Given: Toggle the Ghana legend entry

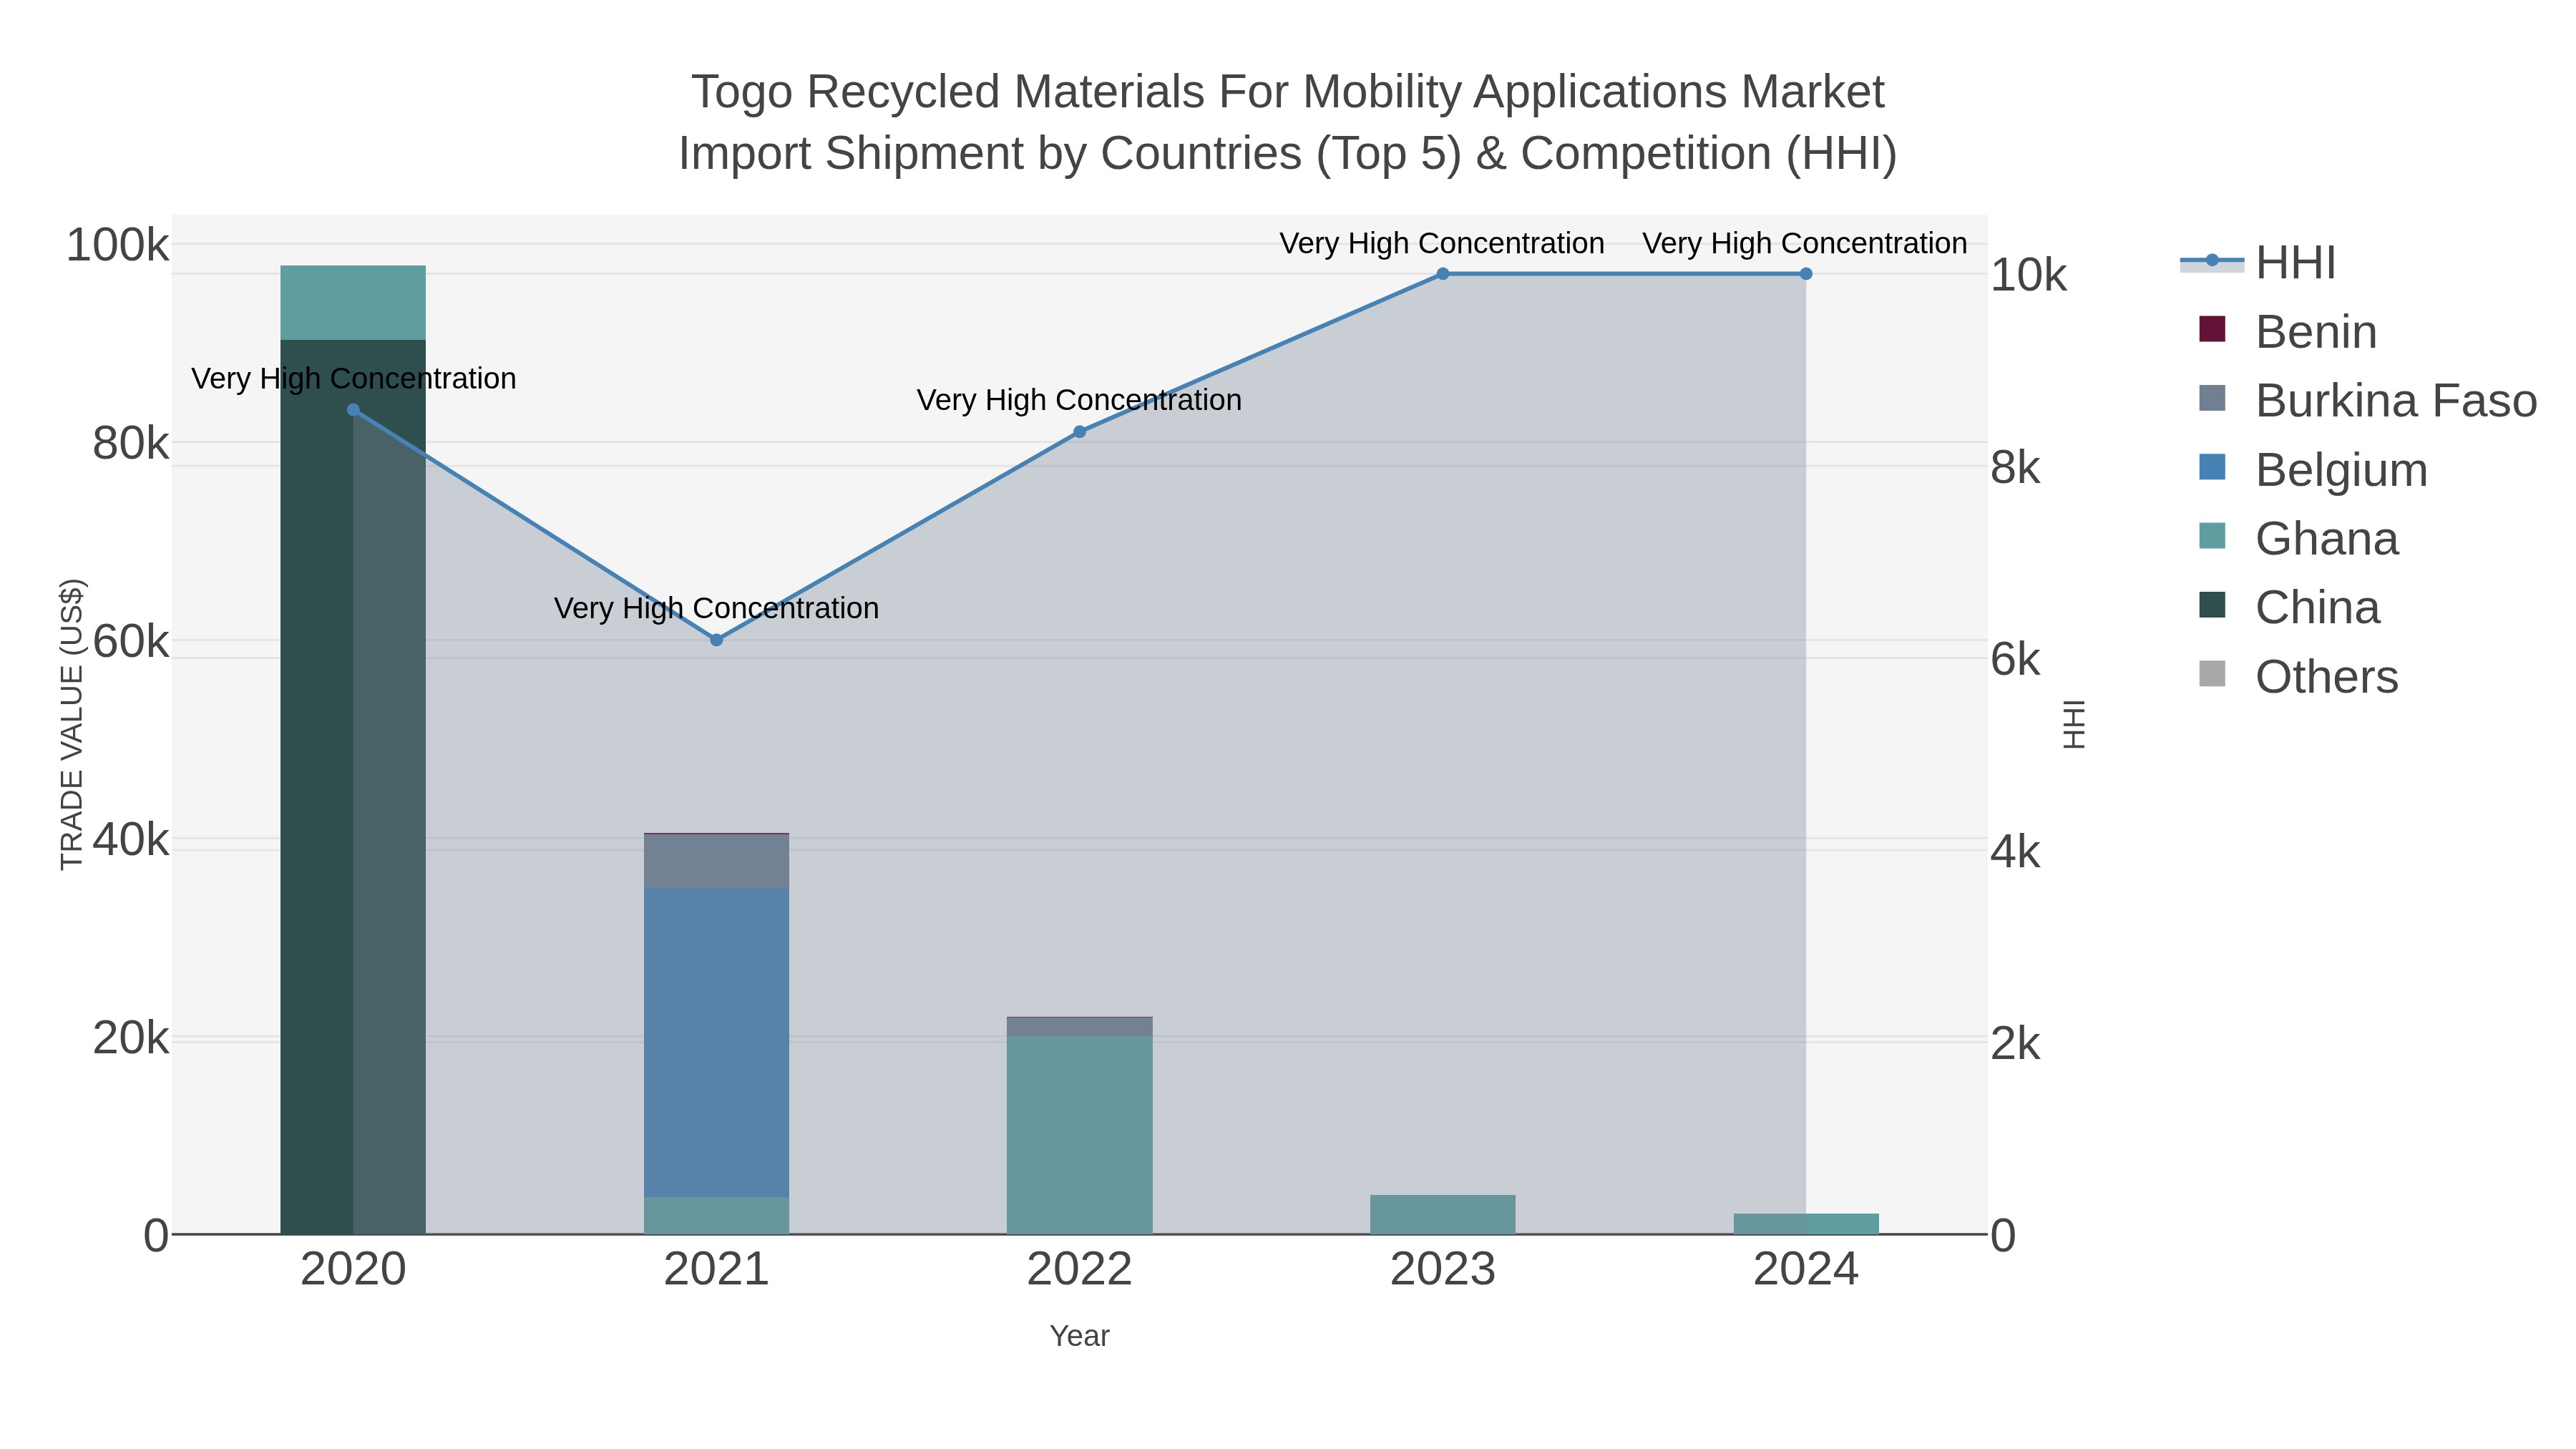Looking at the screenshot, I should (x=2299, y=539).
